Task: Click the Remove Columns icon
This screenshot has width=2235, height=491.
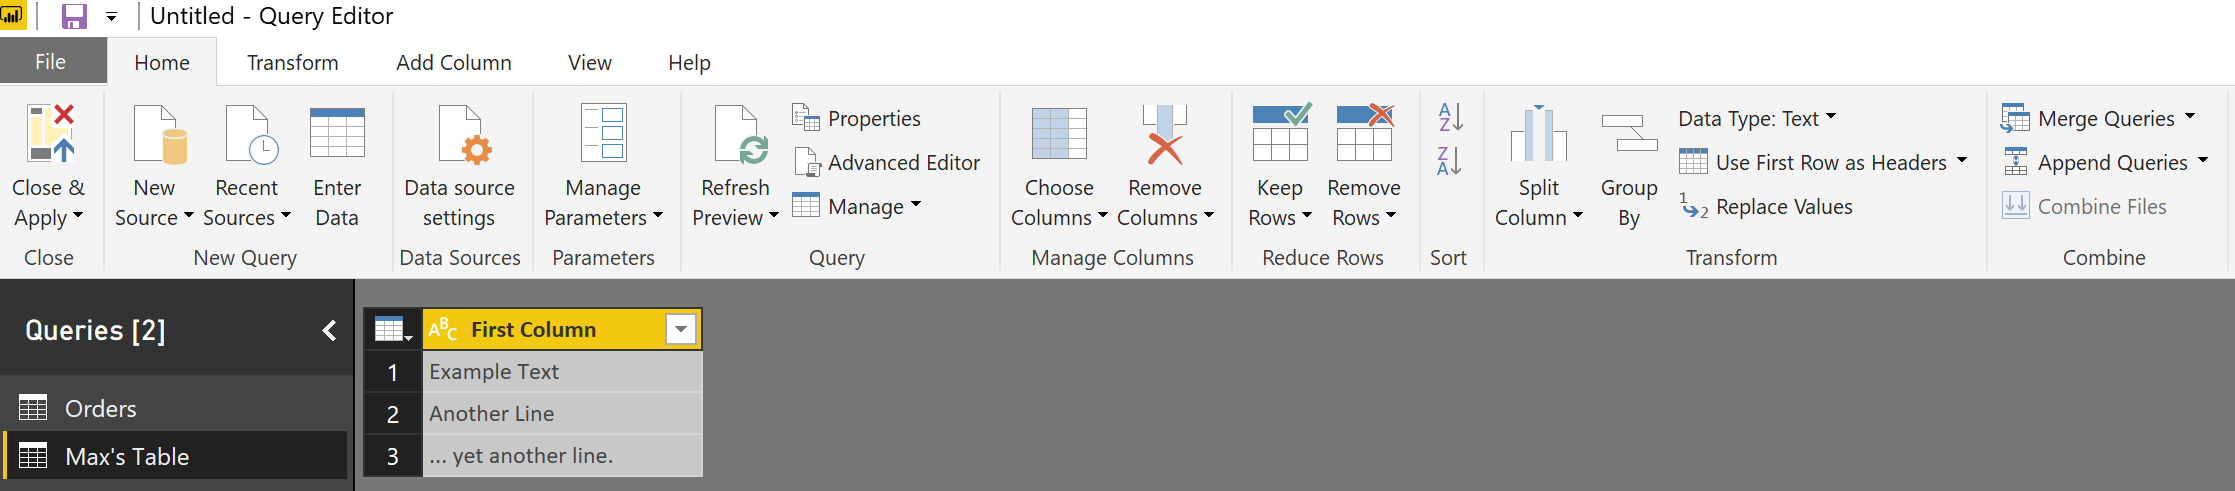Action: pyautogui.click(x=1165, y=134)
